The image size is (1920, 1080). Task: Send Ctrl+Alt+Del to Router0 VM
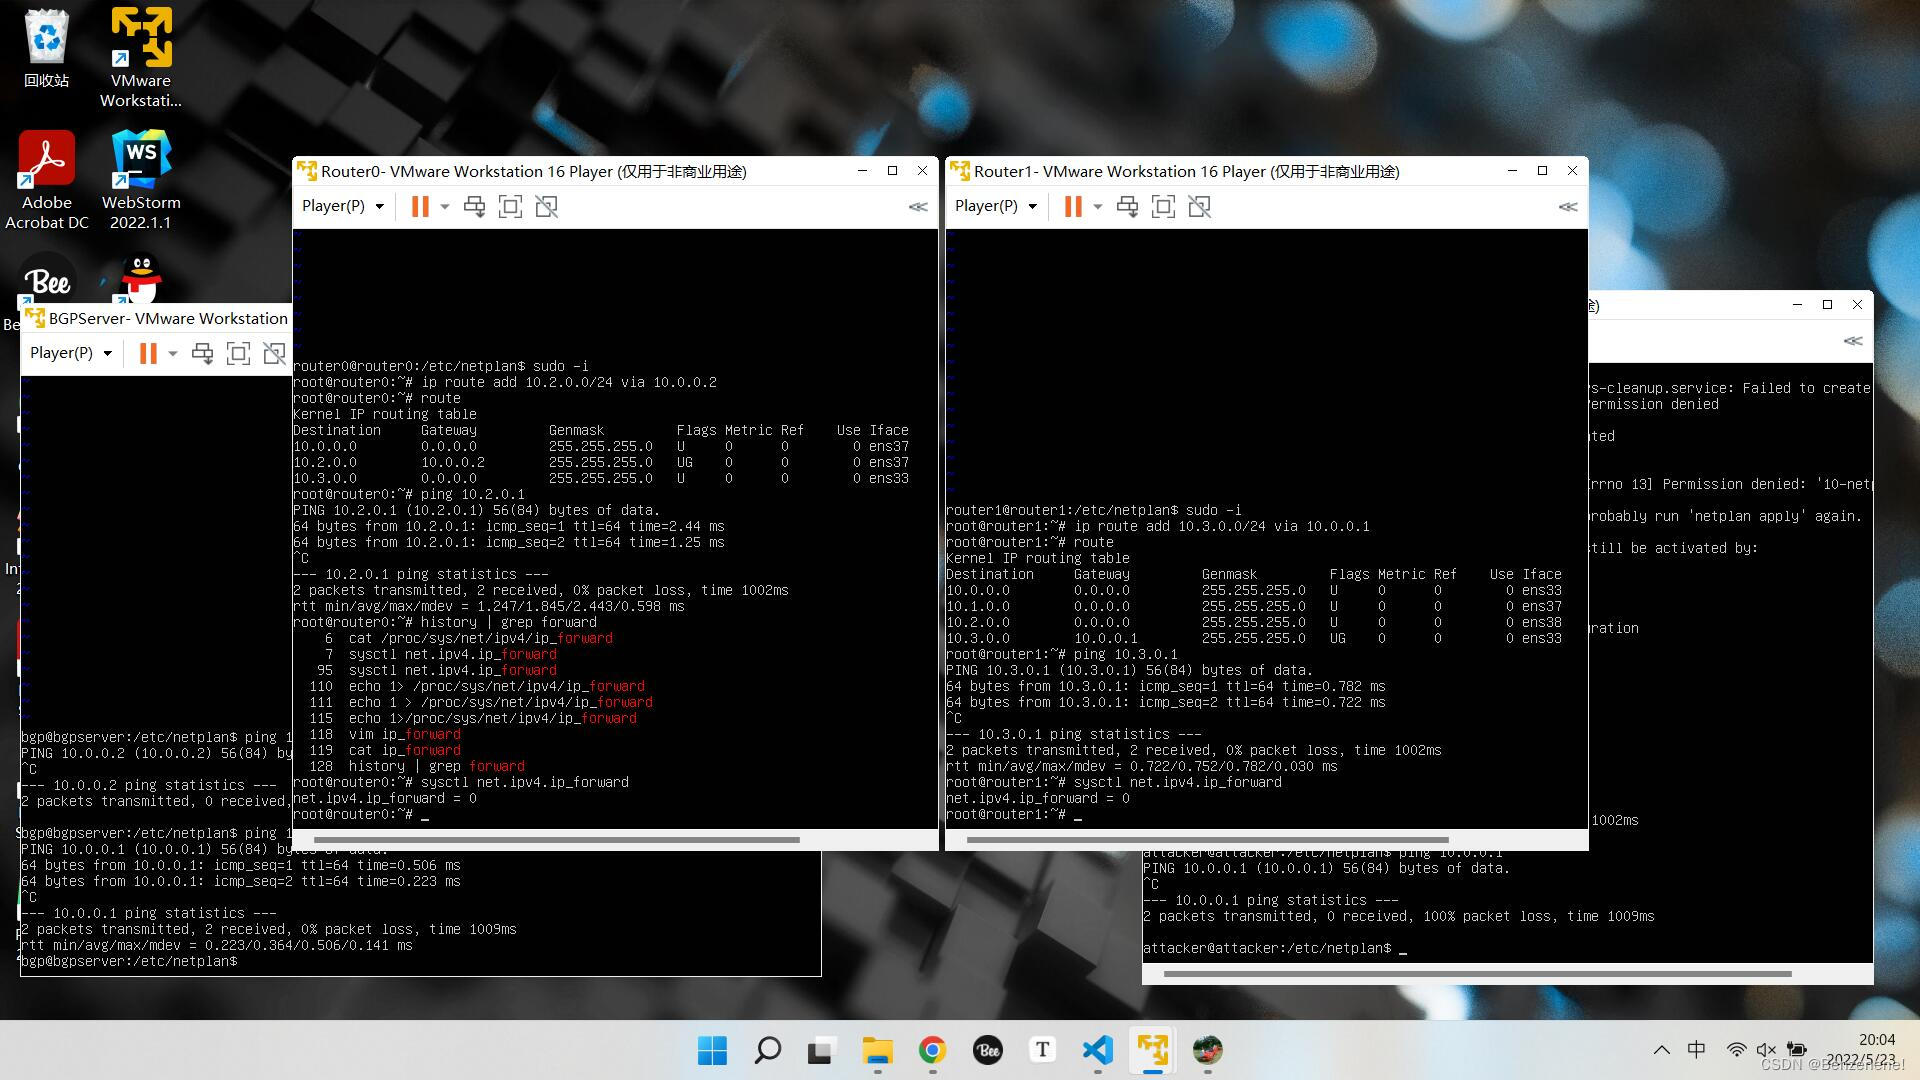[474, 206]
